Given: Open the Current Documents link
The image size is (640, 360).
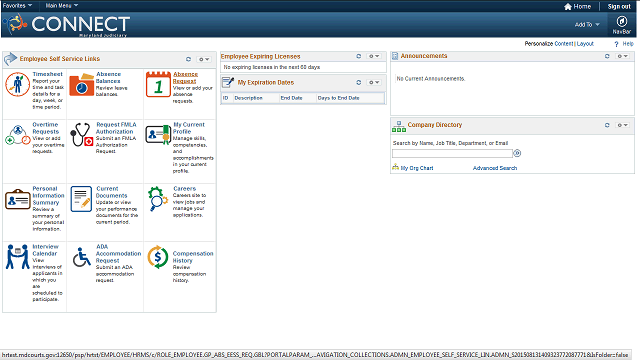Looking at the screenshot, I should (111, 192).
